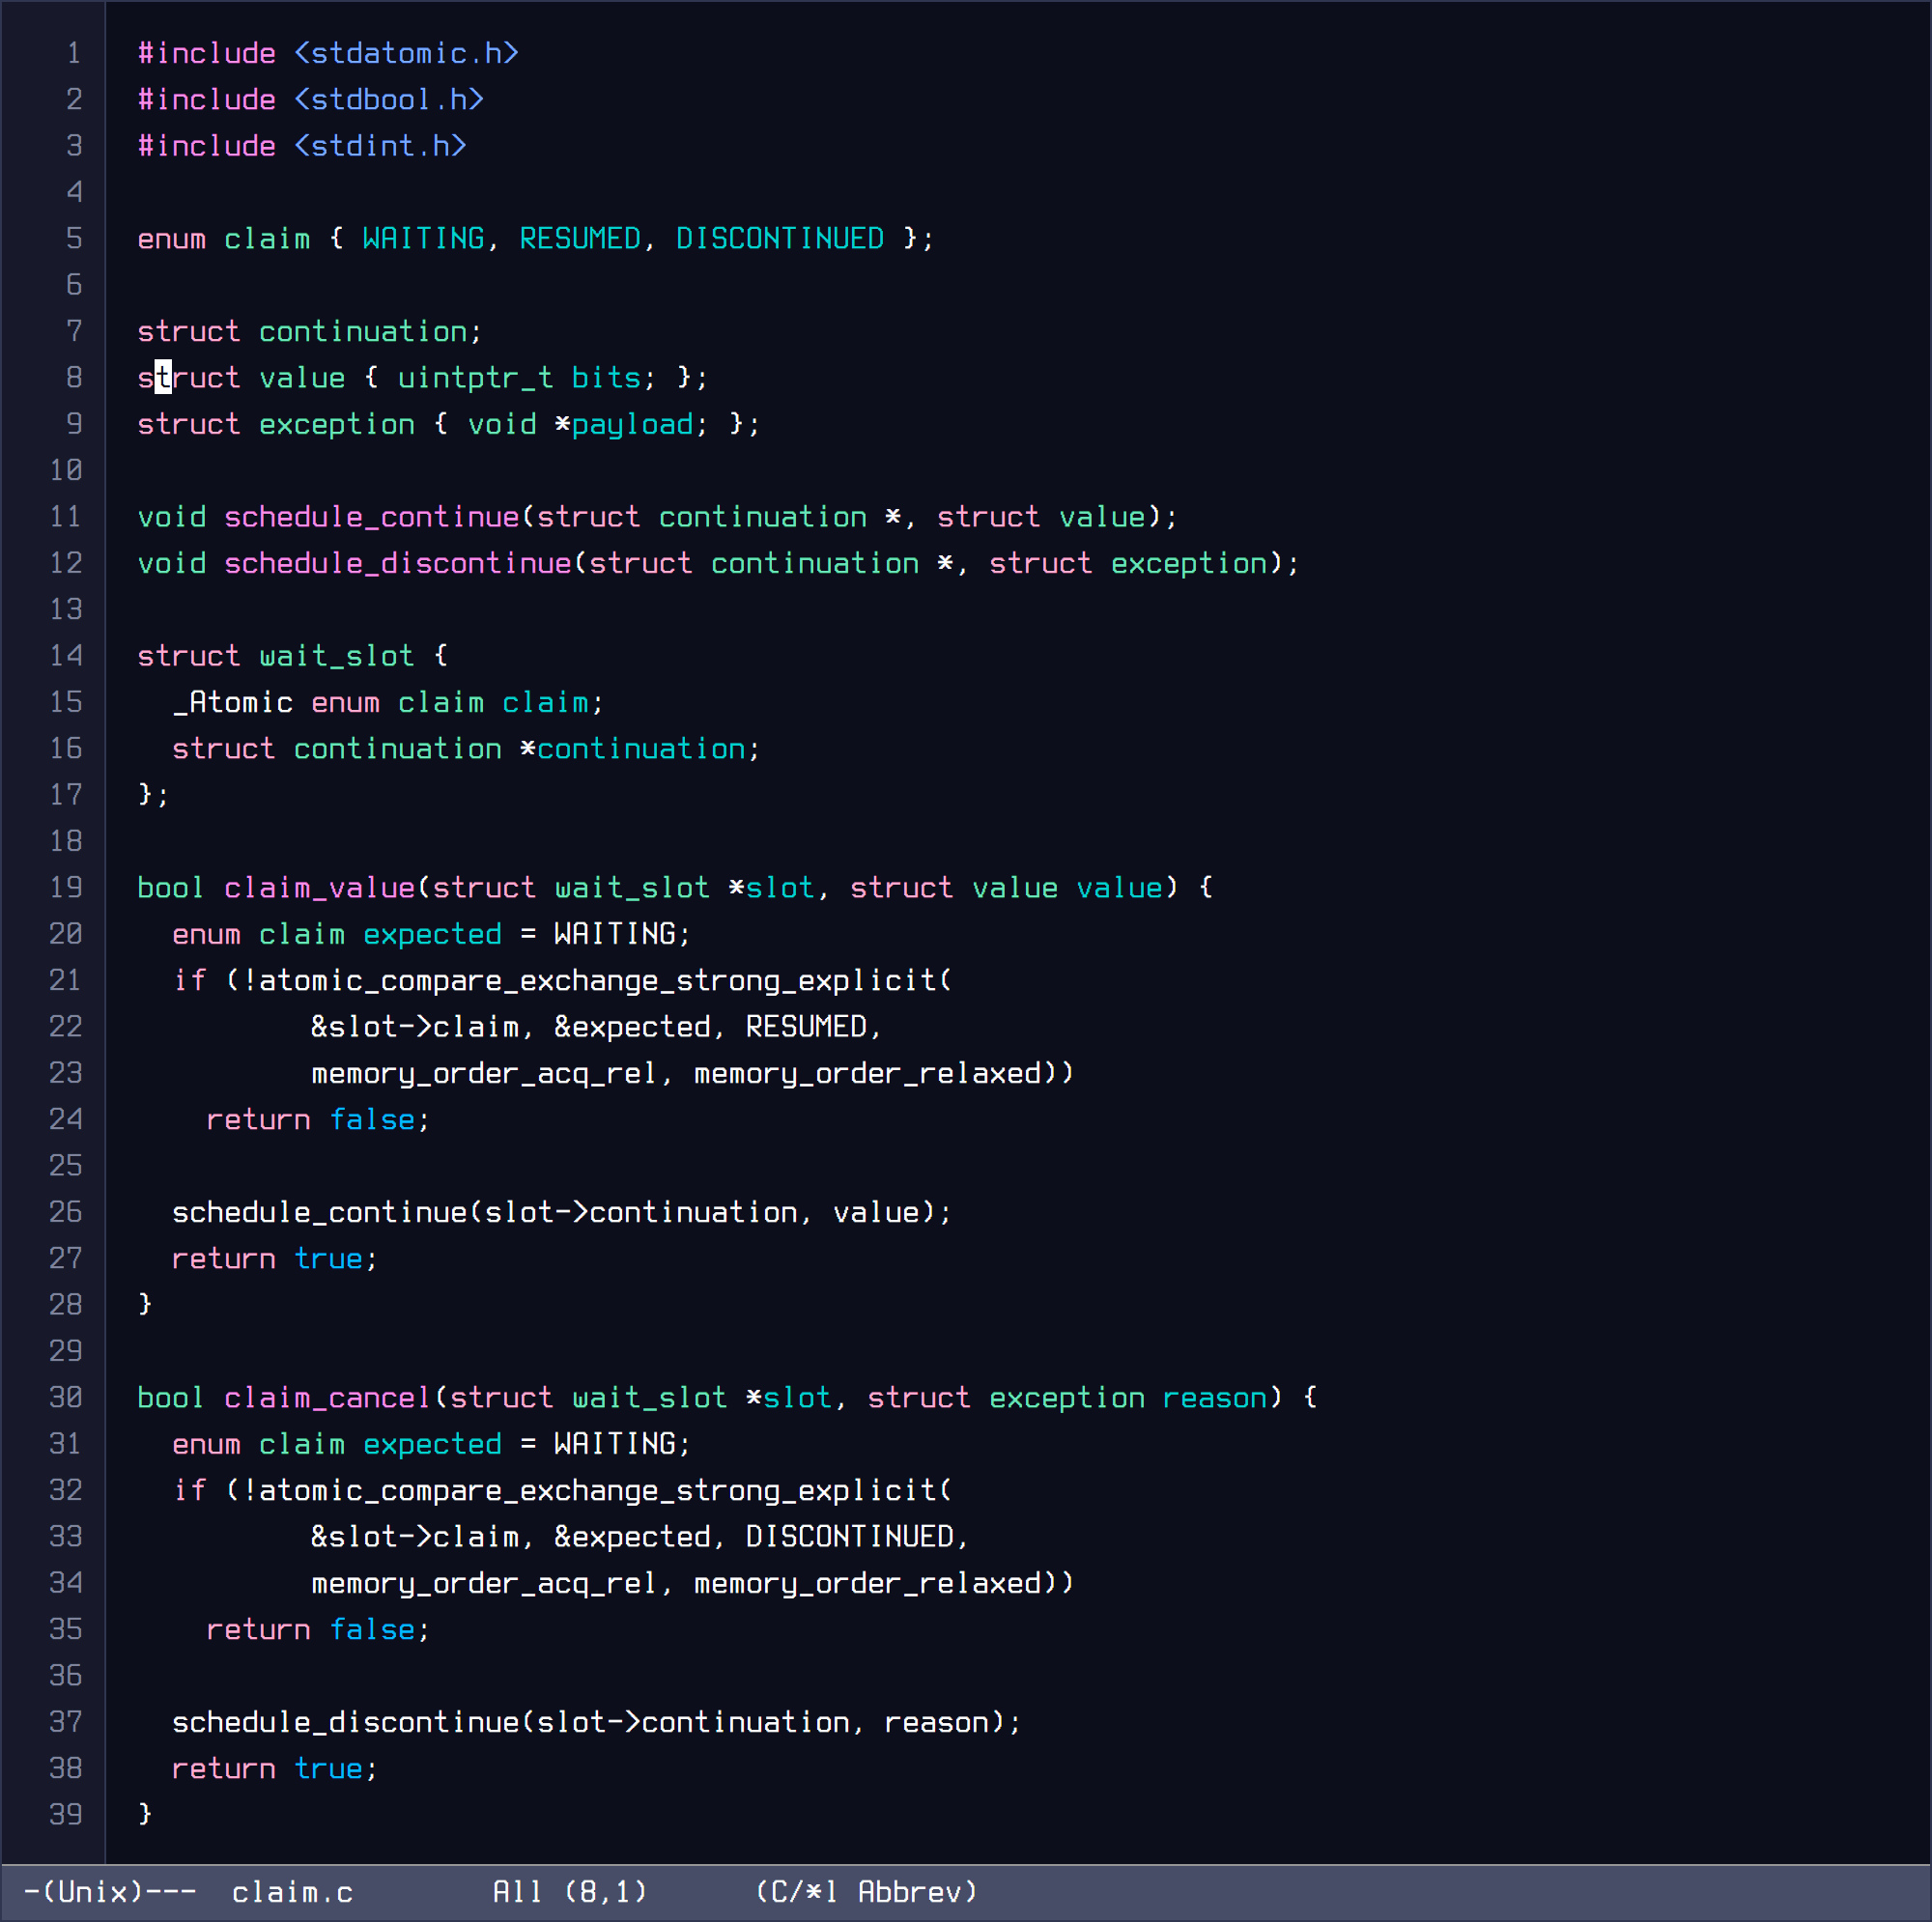Click the stdint.h include on line 3

click(x=380, y=146)
